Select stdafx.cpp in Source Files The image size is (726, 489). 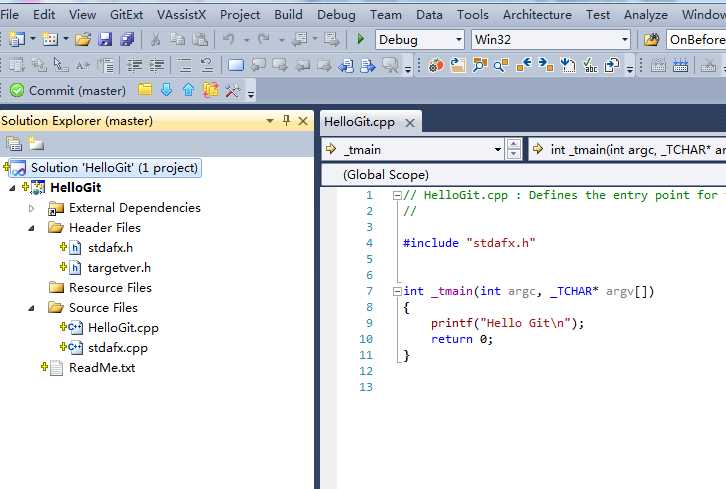pos(118,348)
